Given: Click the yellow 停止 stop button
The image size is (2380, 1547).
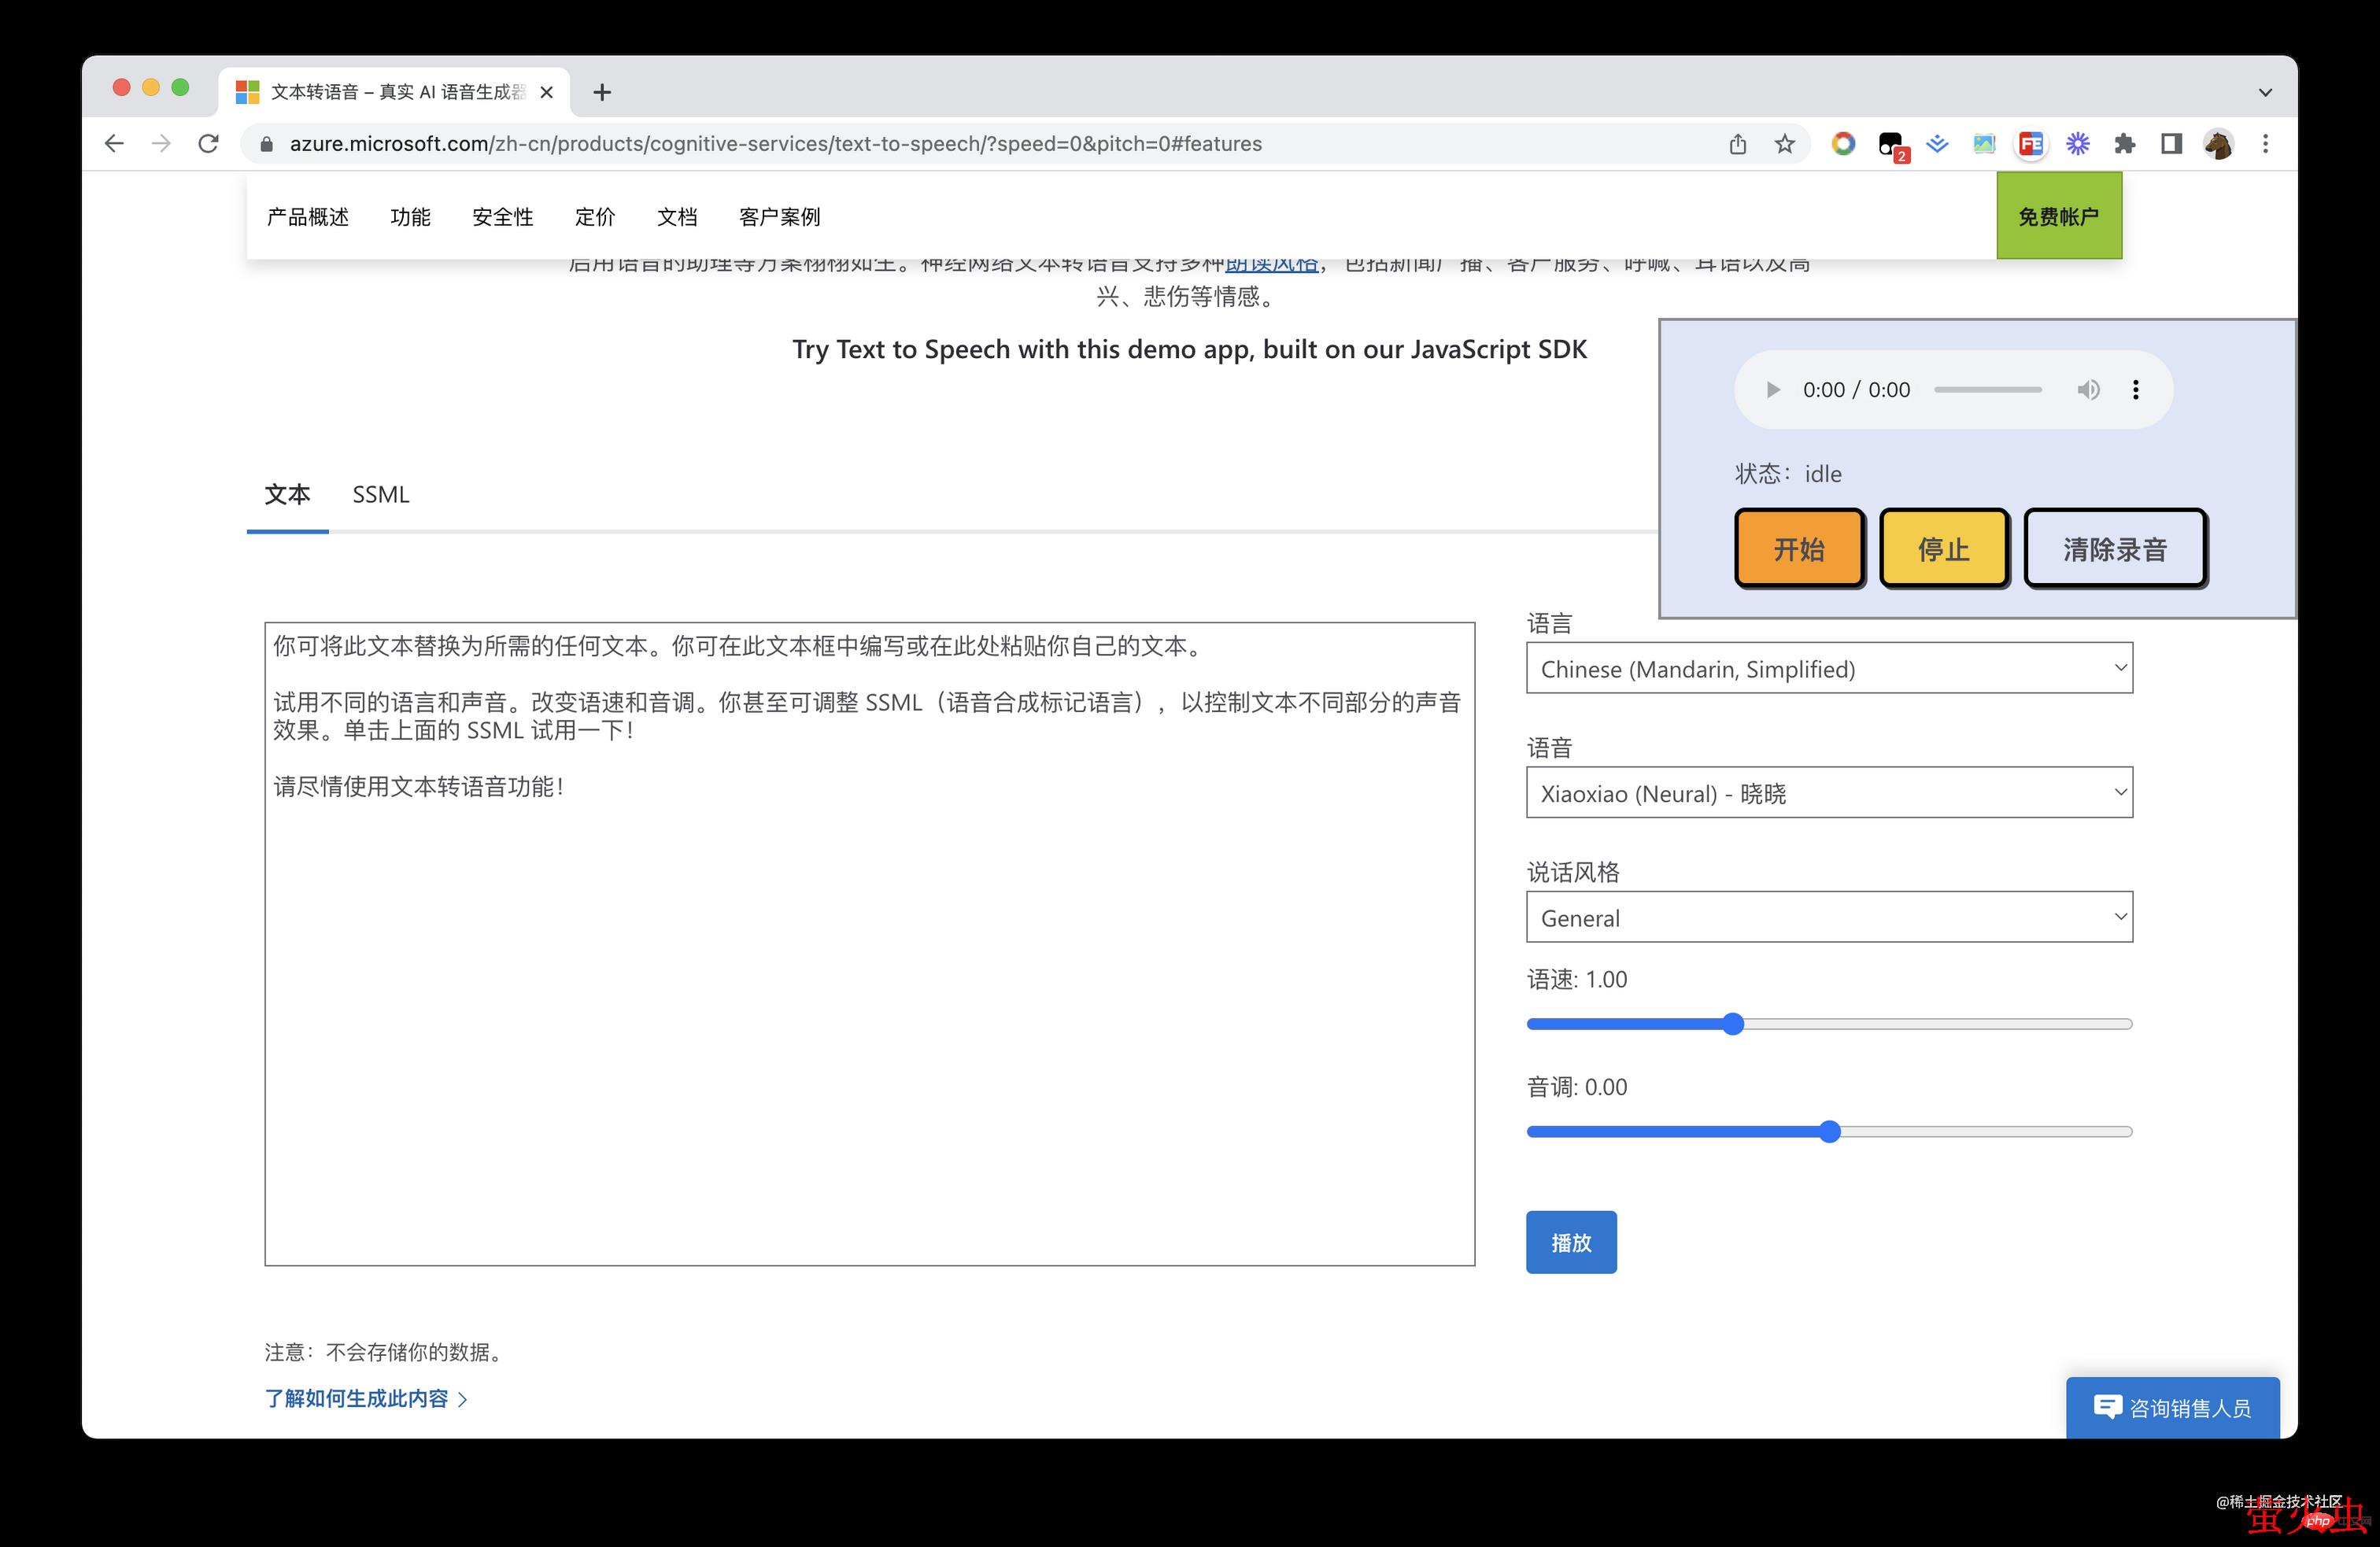Looking at the screenshot, I should (x=1943, y=548).
